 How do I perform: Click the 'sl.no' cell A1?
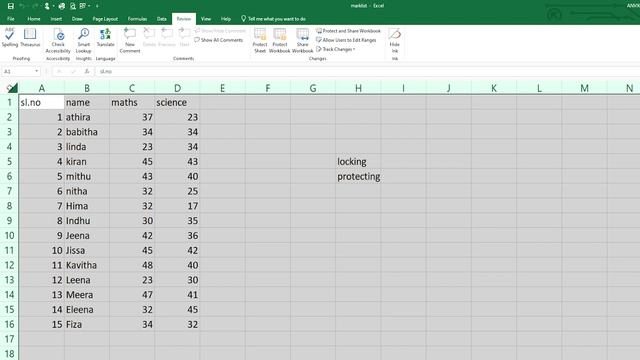click(42, 102)
